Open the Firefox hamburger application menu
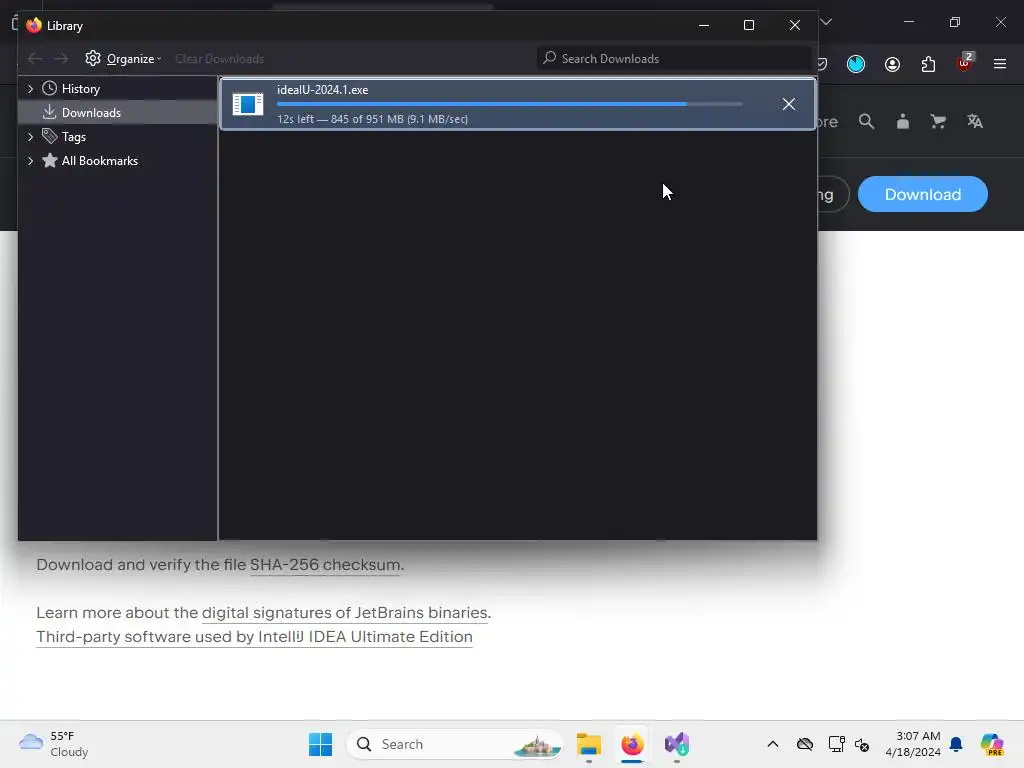The height and width of the screenshot is (768, 1024). click(x=1000, y=64)
